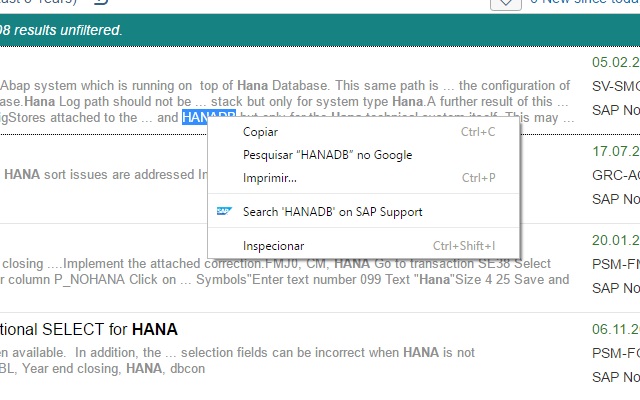Click snippet 'Implement the attached correction'
Image resolution: width=640 pixels, height=400 pixels.
[162, 264]
